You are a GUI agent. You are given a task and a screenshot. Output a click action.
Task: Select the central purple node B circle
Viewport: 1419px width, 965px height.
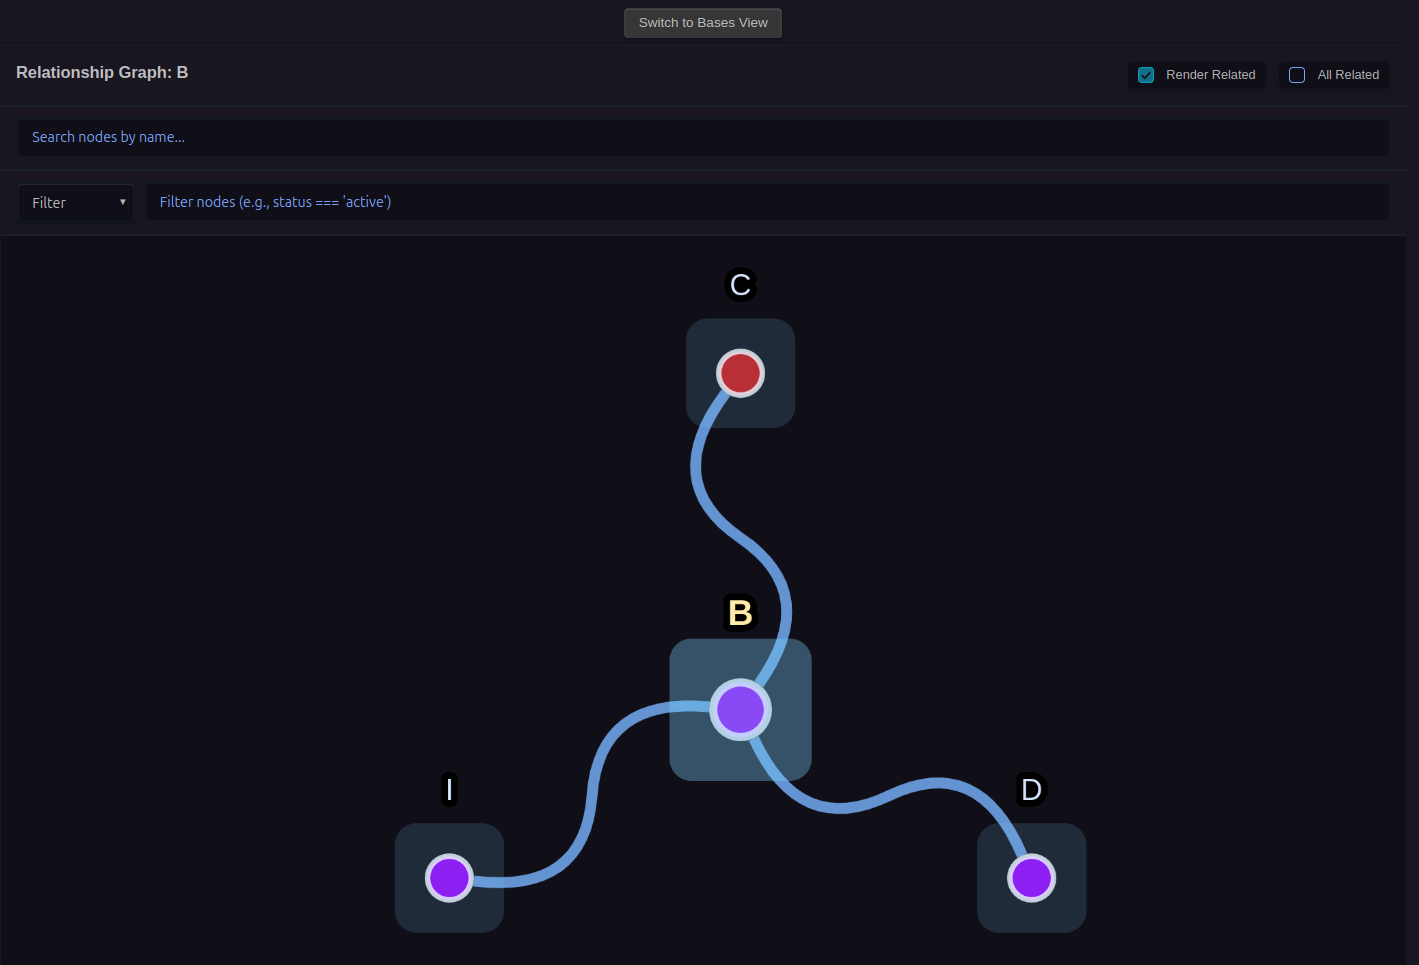[x=740, y=710]
